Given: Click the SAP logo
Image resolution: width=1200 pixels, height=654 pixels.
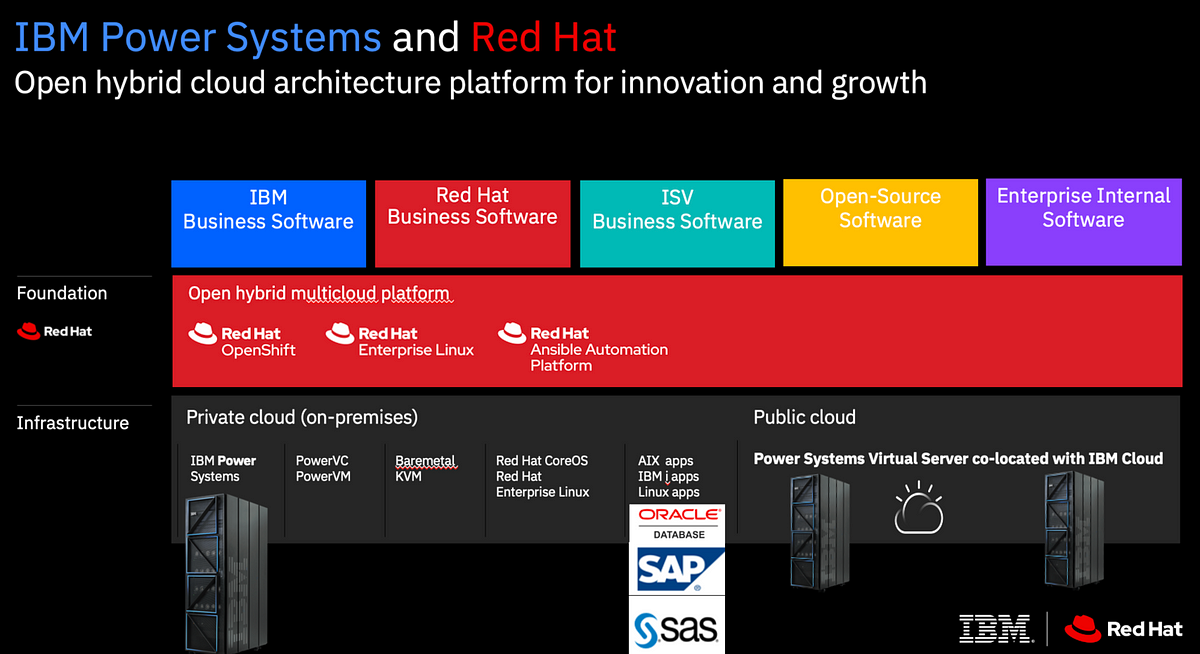Looking at the screenshot, I should [x=681, y=569].
